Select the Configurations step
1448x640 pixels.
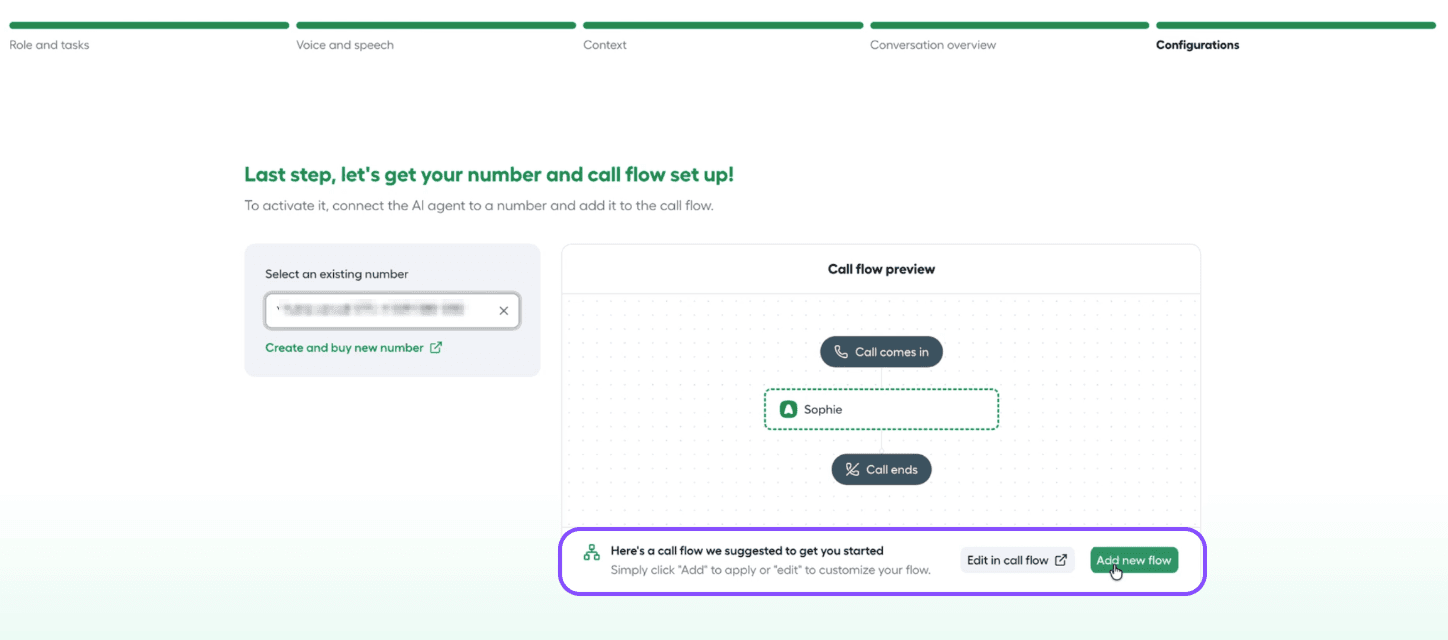click(1197, 45)
